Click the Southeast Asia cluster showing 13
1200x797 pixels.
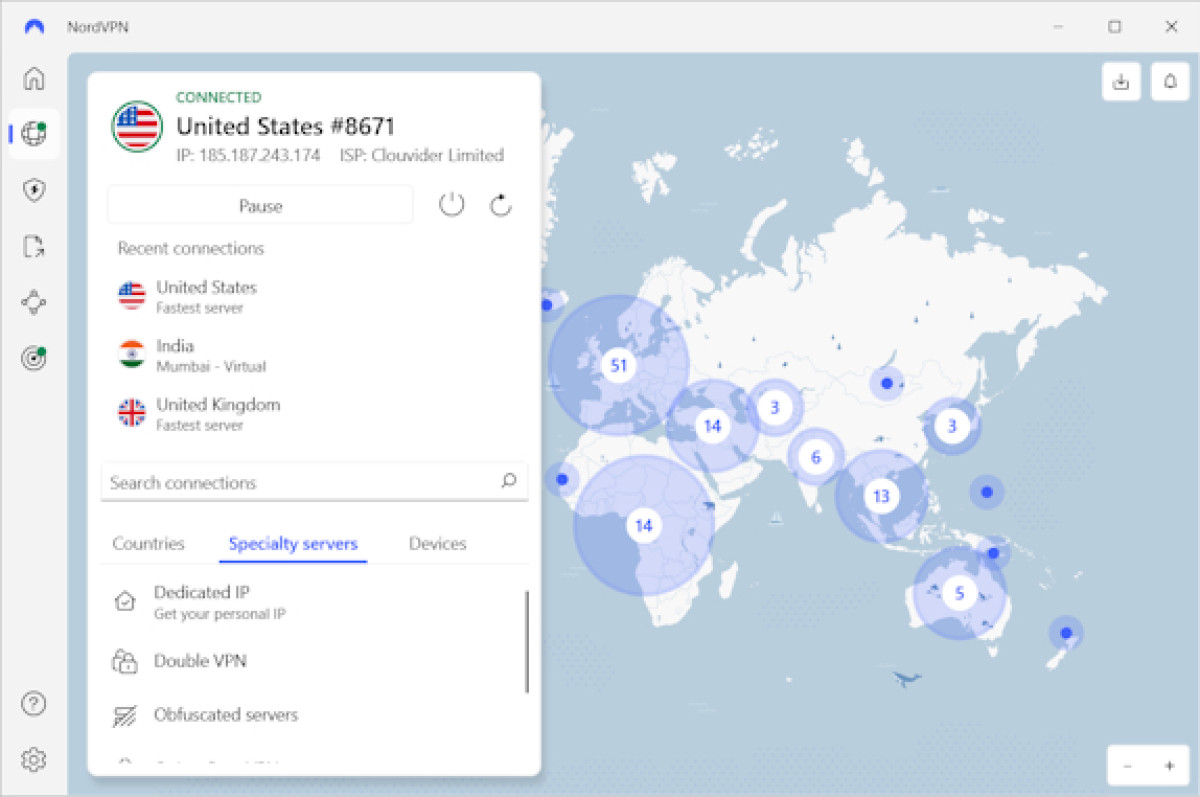coord(881,496)
